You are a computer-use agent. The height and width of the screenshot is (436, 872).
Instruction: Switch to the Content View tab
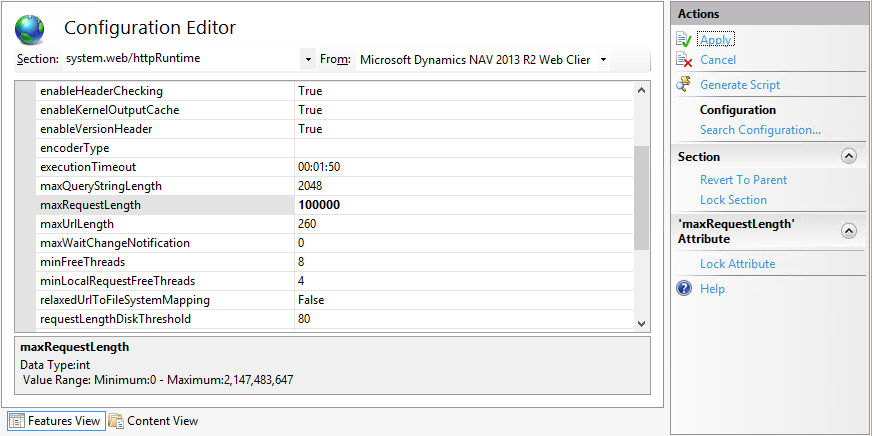(x=162, y=421)
